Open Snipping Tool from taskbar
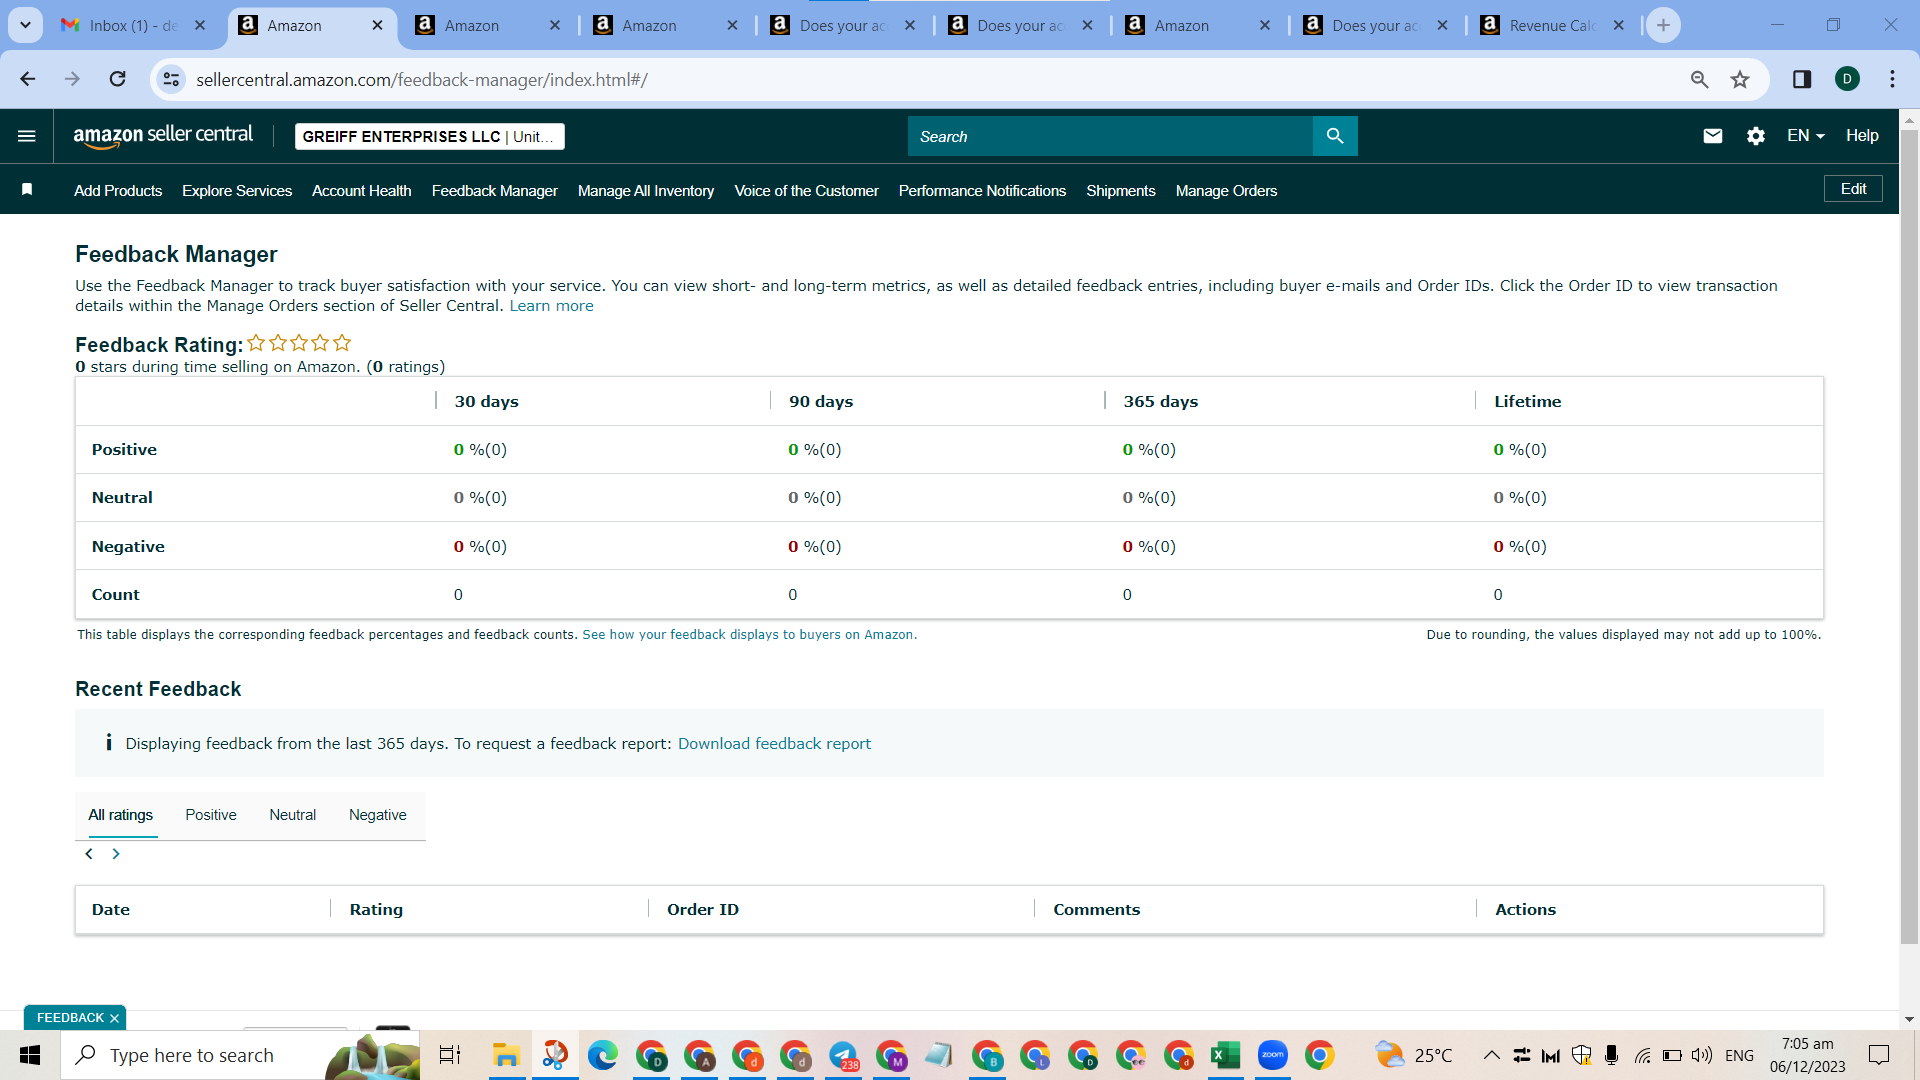 pos(555,1055)
